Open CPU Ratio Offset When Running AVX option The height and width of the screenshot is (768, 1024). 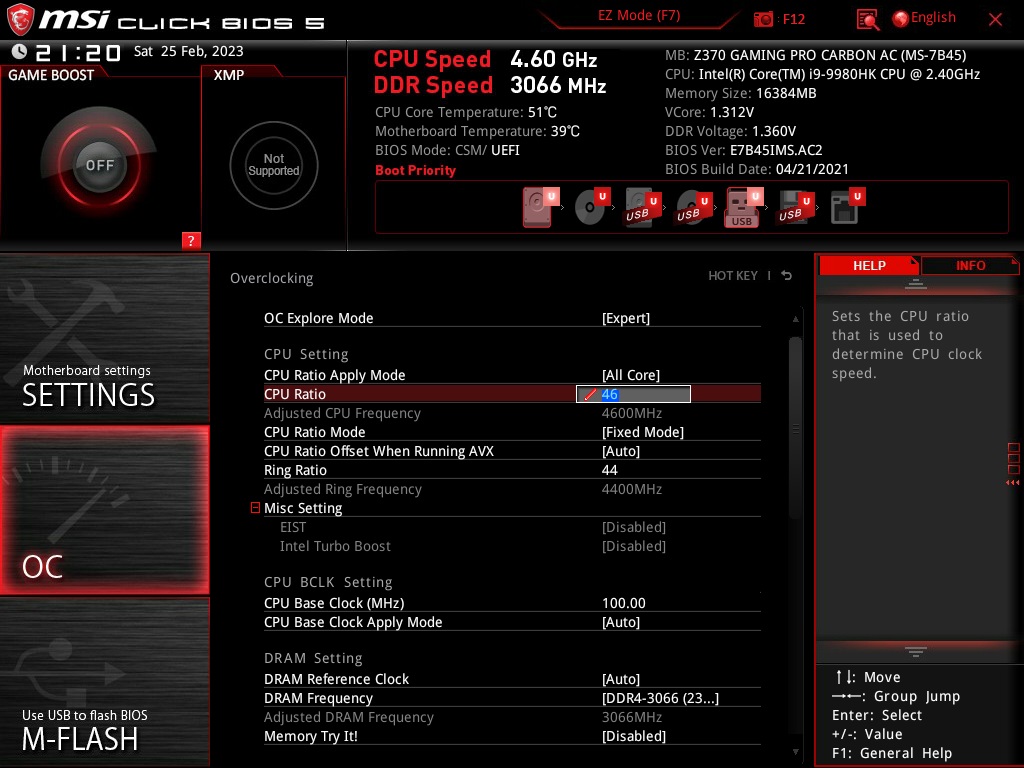point(512,451)
